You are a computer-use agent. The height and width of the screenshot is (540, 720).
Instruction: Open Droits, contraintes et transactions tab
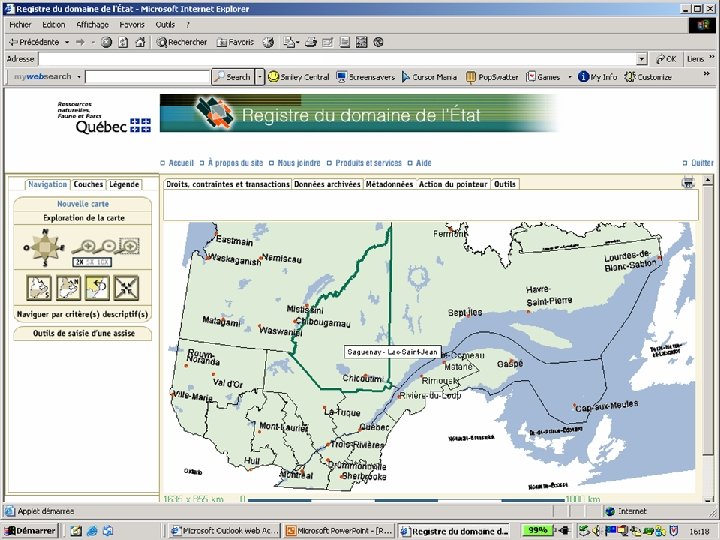click(x=228, y=184)
